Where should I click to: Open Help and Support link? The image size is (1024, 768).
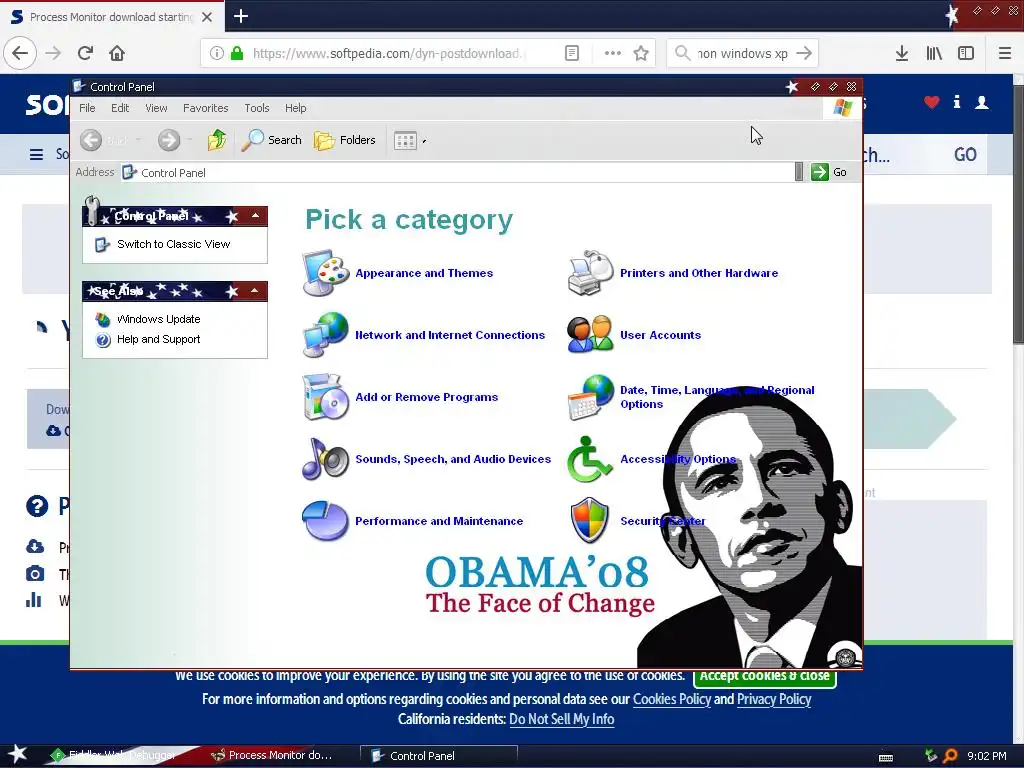(158, 339)
